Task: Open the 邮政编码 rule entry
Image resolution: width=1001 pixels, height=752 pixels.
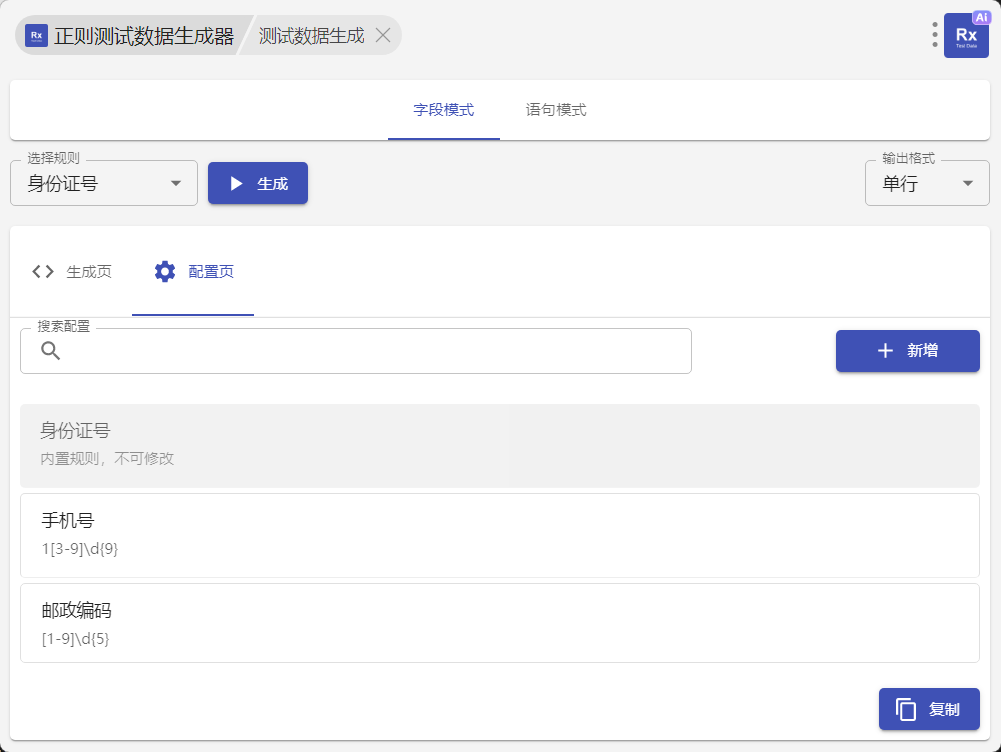Action: [499, 623]
